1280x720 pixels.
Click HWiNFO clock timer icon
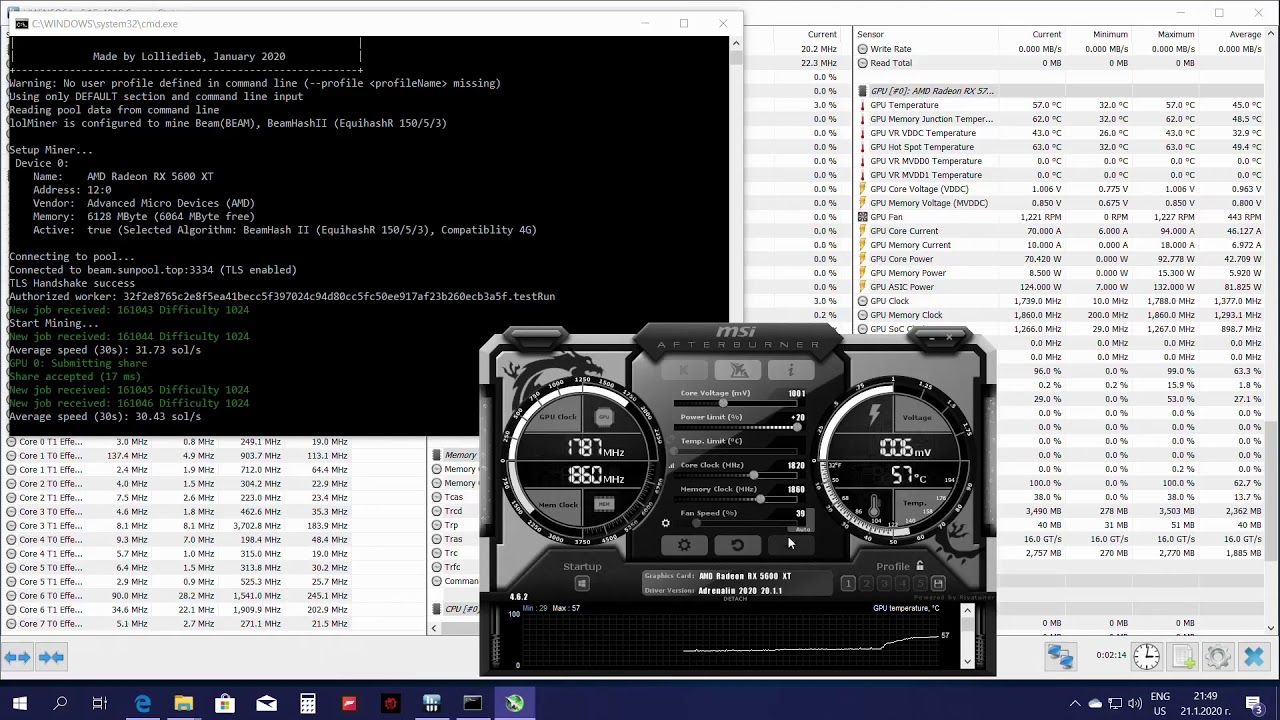point(1146,657)
